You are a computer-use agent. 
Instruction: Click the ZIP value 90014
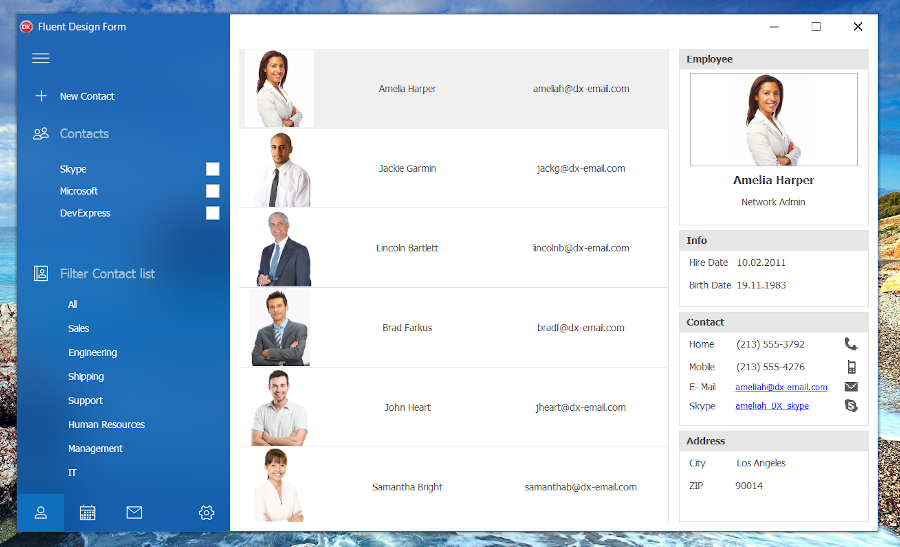coord(749,486)
